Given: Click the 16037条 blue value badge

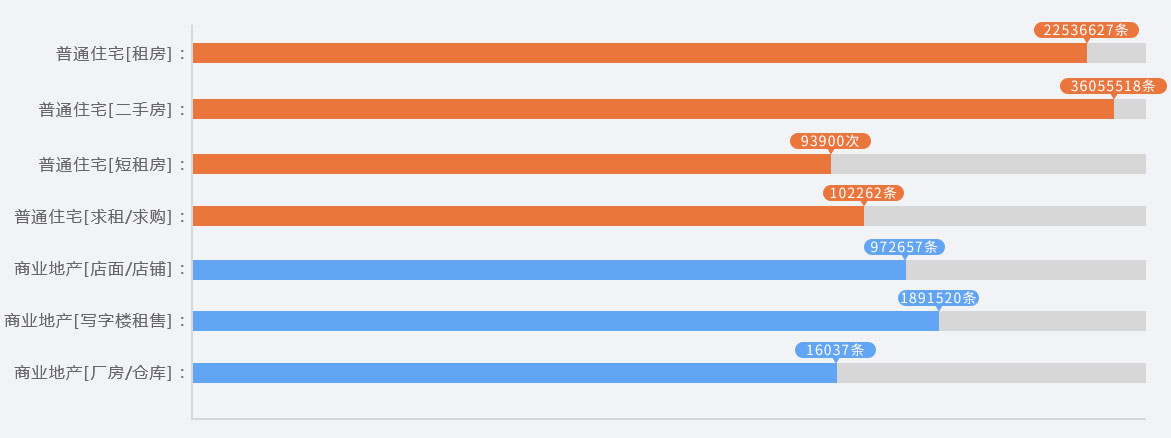Looking at the screenshot, I should (x=835, y=350).
